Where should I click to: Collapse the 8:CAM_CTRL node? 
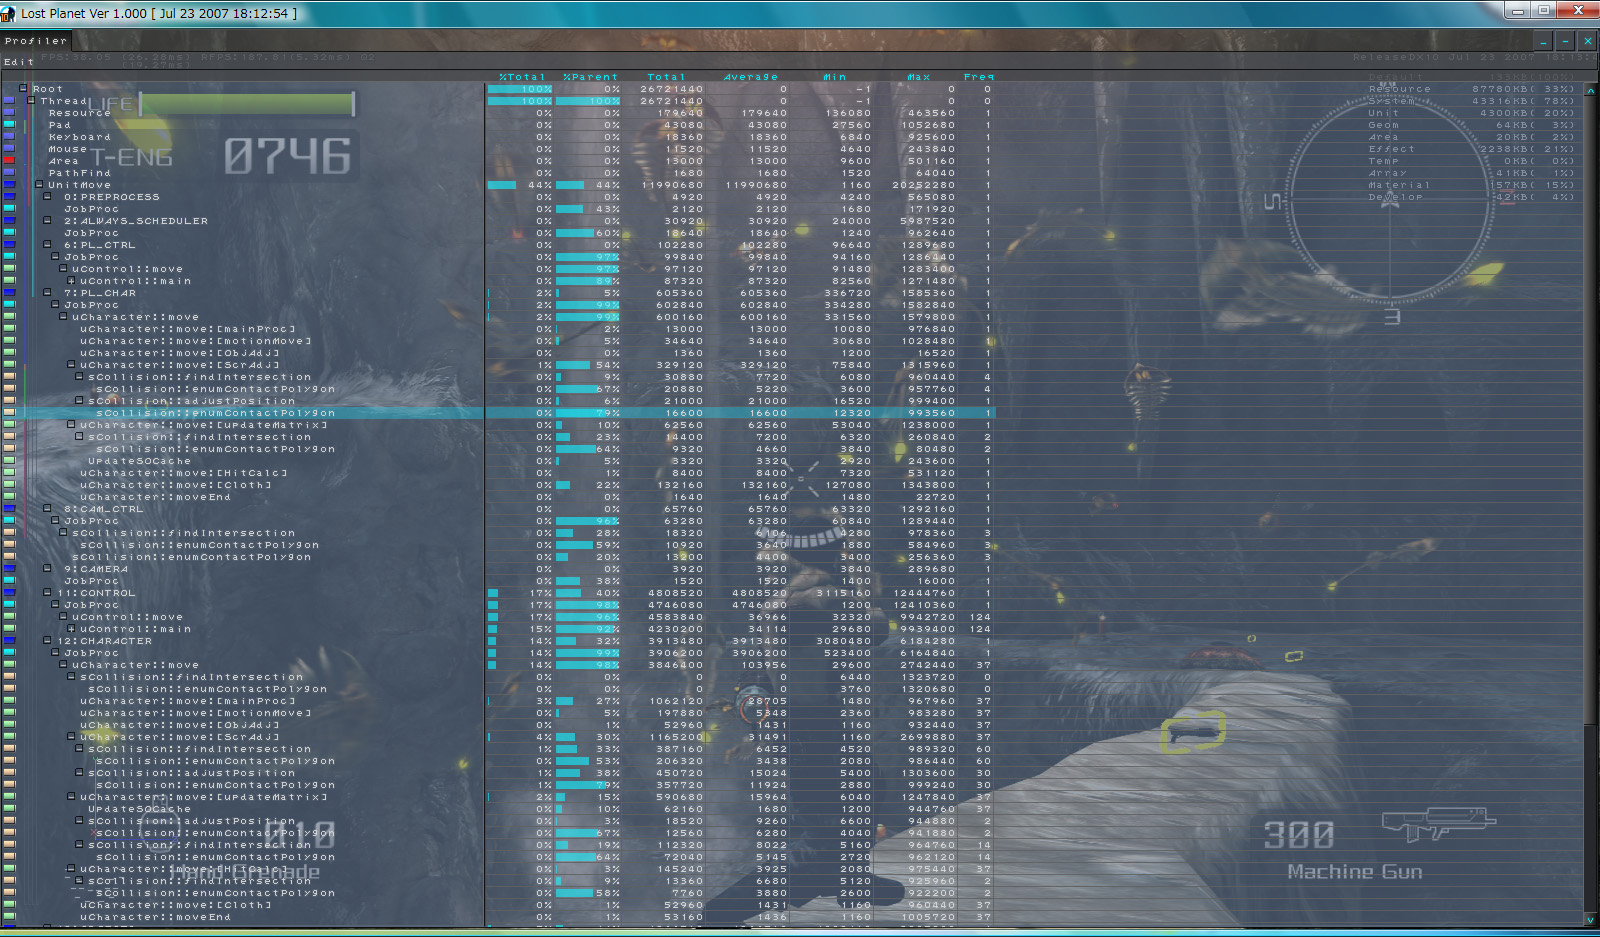pyautogui.click(x=47, y=508)
